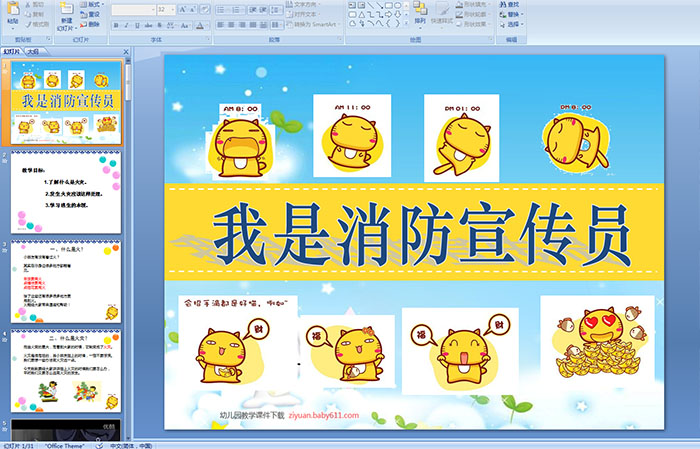Click the Replace (替换) button

[x=512, y=14]
